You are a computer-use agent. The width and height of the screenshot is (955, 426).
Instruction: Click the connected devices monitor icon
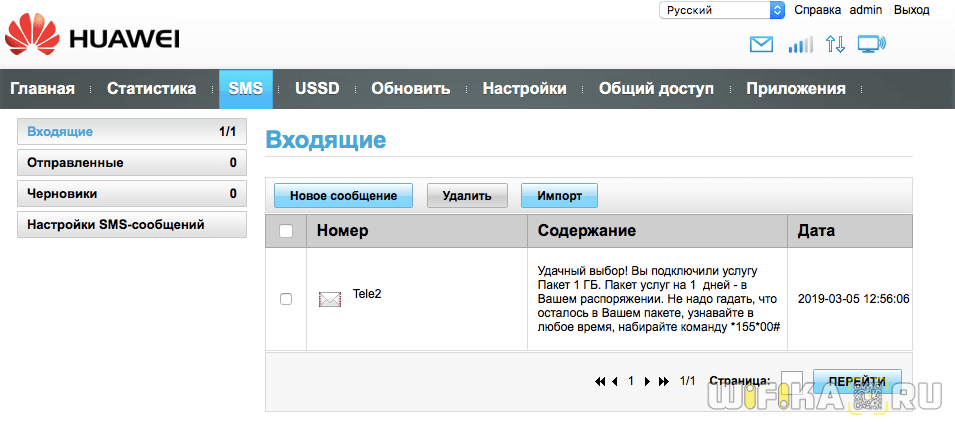pyautogui.click(x=872, y=44)
